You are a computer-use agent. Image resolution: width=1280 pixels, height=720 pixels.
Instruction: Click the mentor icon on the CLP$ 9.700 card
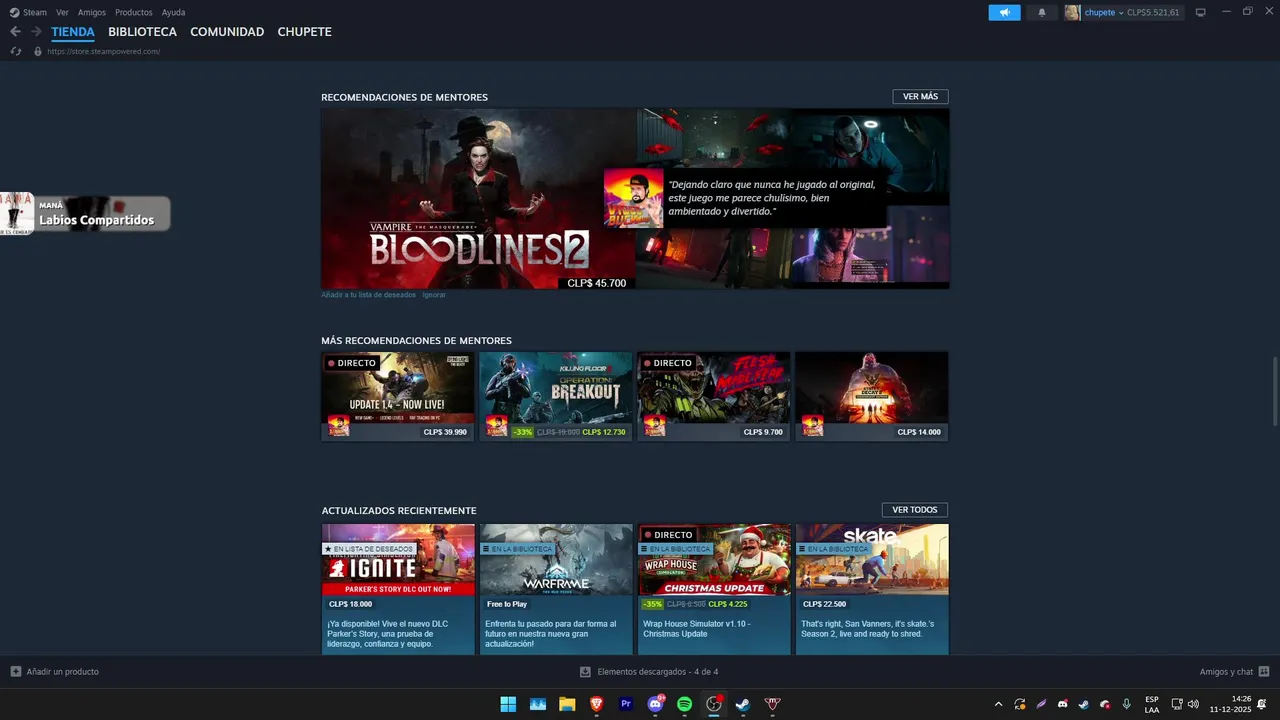pos(655,426)
